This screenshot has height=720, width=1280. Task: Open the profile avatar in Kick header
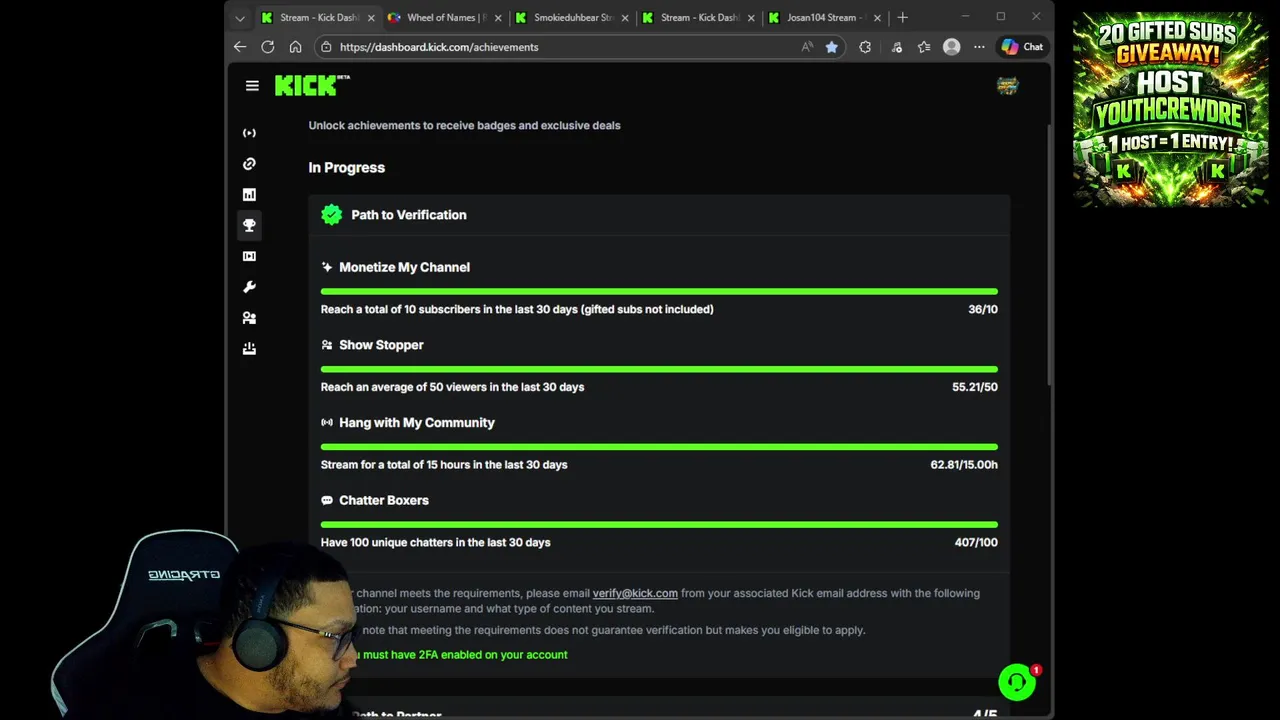tap(1007, 86)
